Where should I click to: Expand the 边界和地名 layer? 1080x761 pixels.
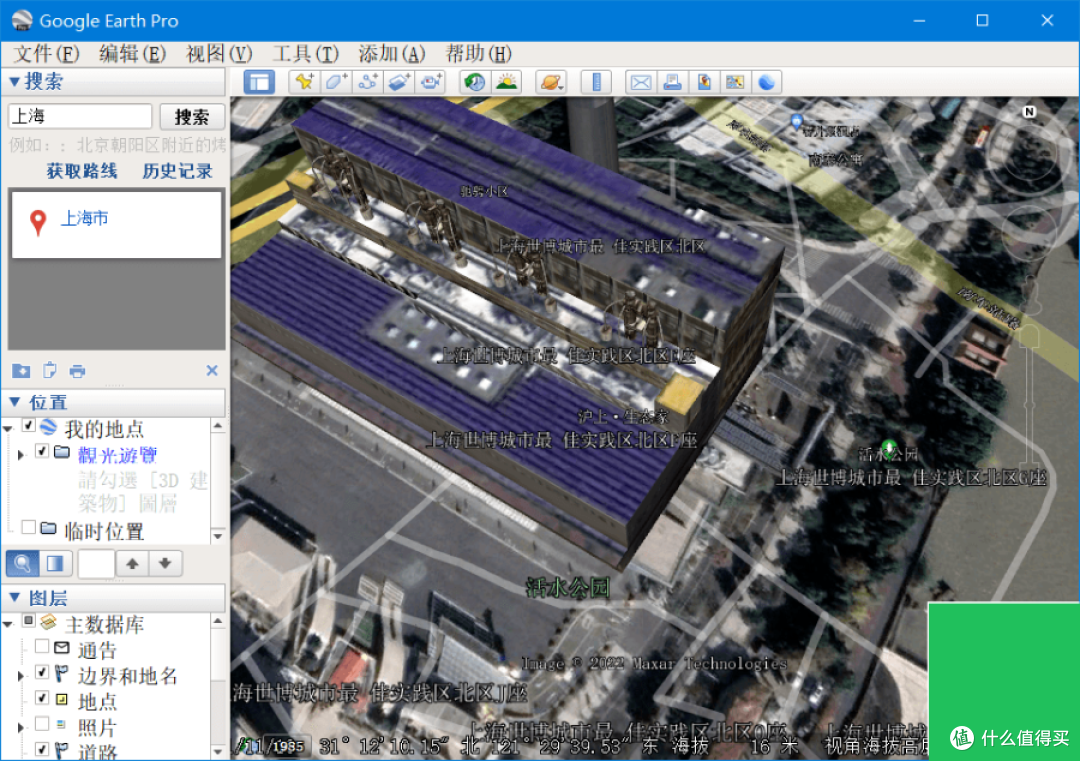coord(21,676)
